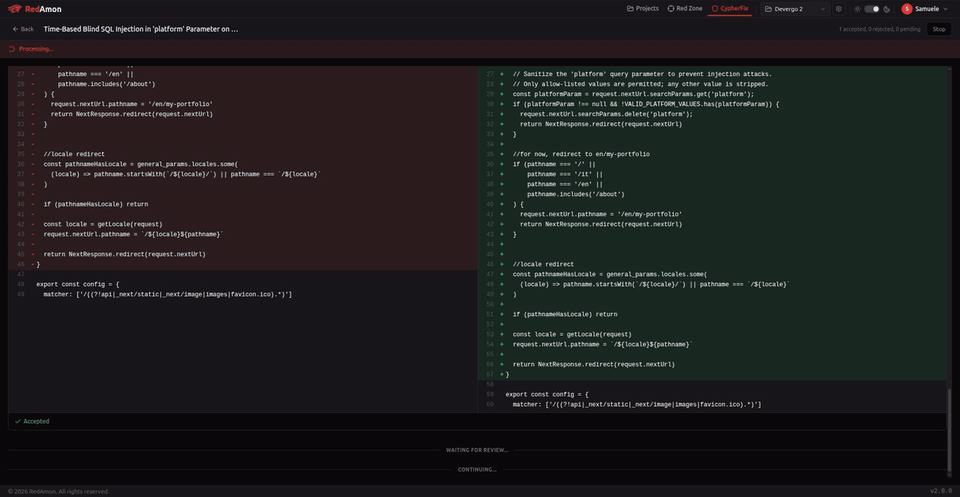The image size is (960, 497).
Task: Click the review counts status text
Action: [x=879, y=29]
